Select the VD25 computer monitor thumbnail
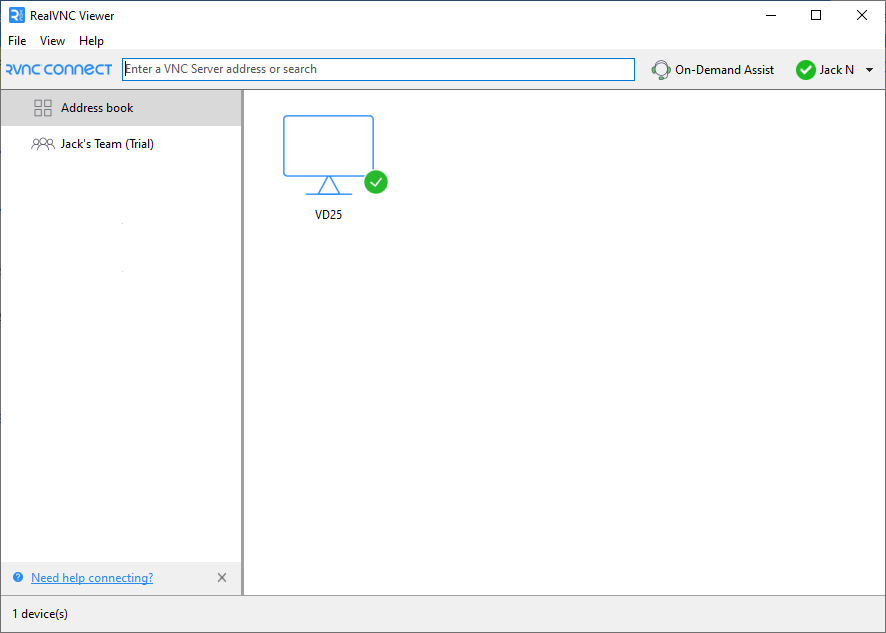This screenshot has width=886, height=633. coord(328,155)
